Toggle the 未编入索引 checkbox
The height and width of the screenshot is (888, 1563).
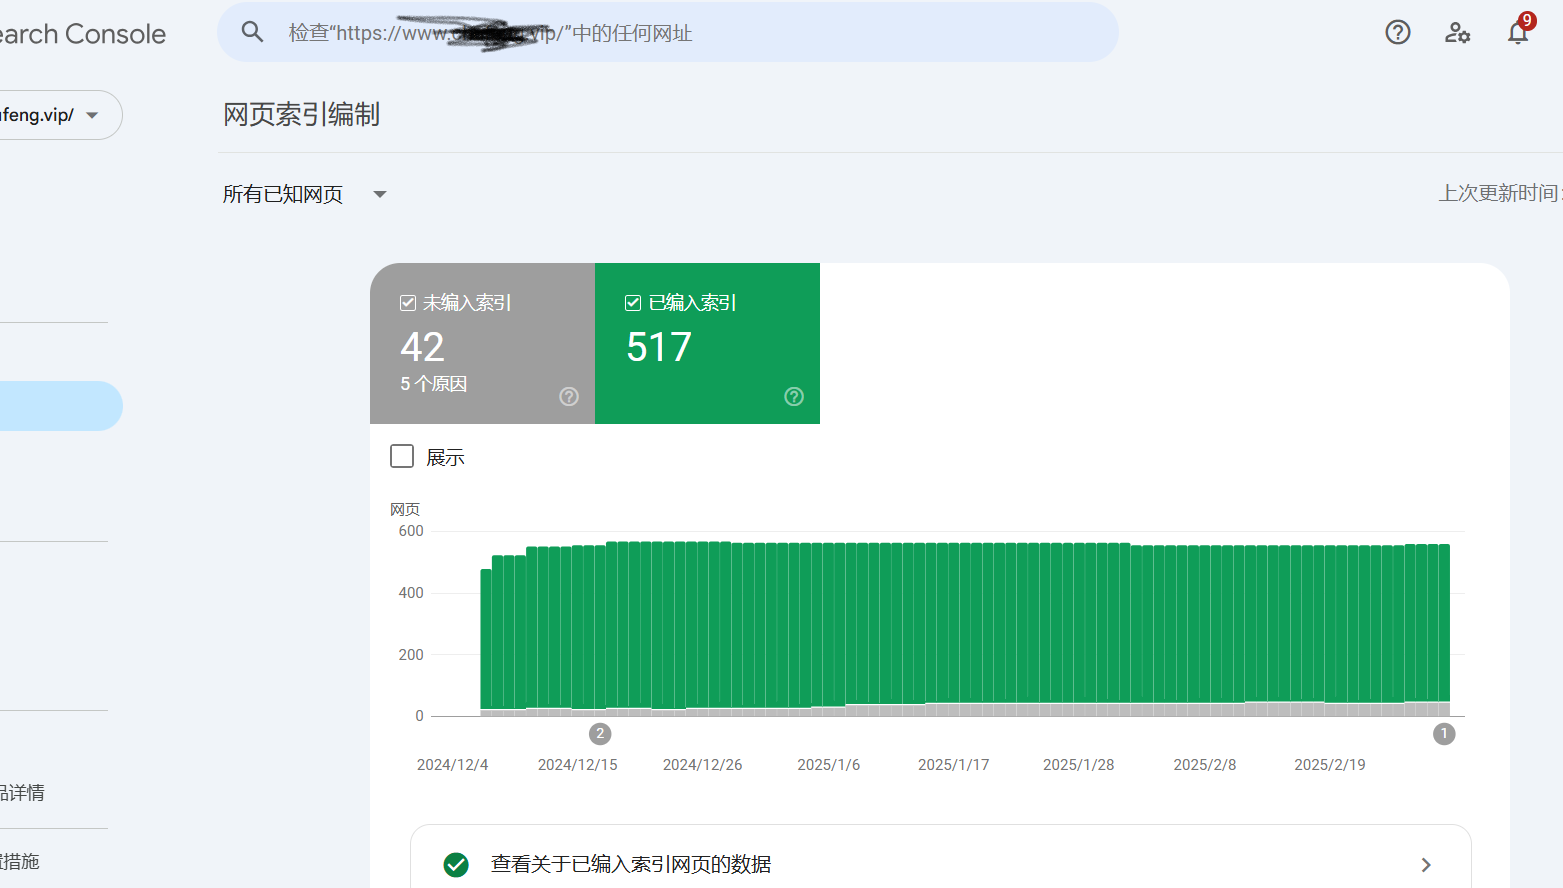tap(408, 303)
